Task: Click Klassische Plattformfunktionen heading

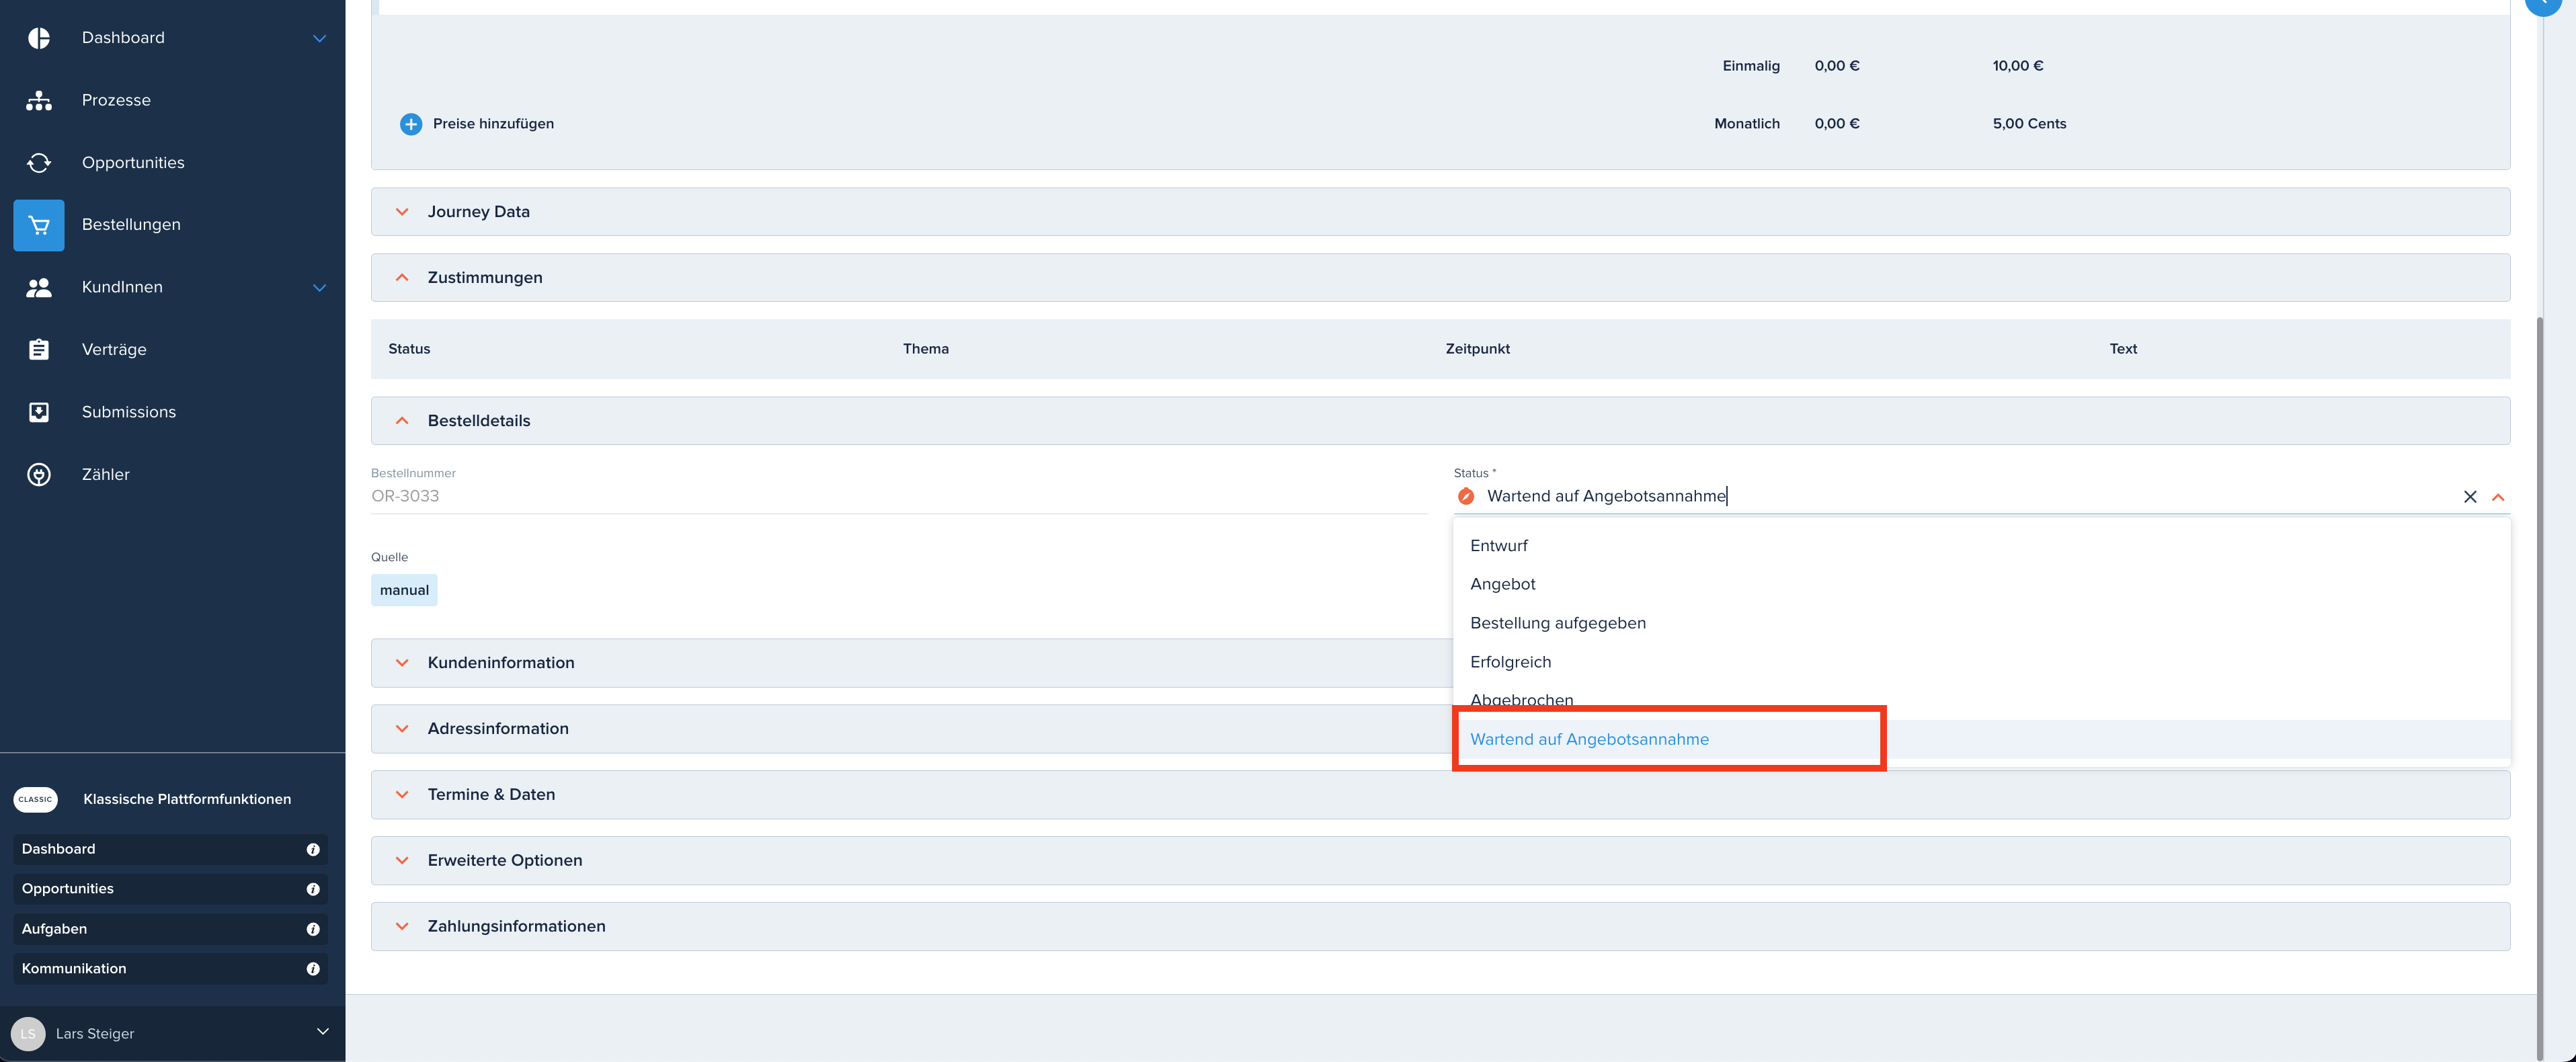Action: (x=187, y=799)
